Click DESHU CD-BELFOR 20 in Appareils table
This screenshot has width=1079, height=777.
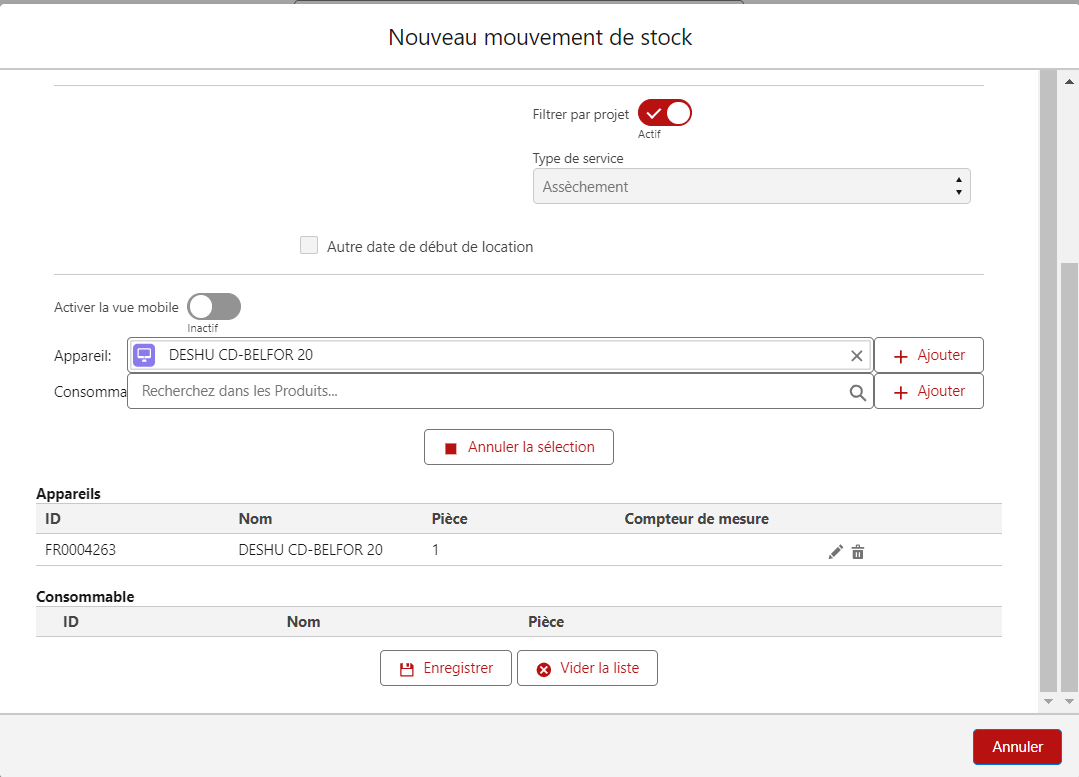point(310,550)
